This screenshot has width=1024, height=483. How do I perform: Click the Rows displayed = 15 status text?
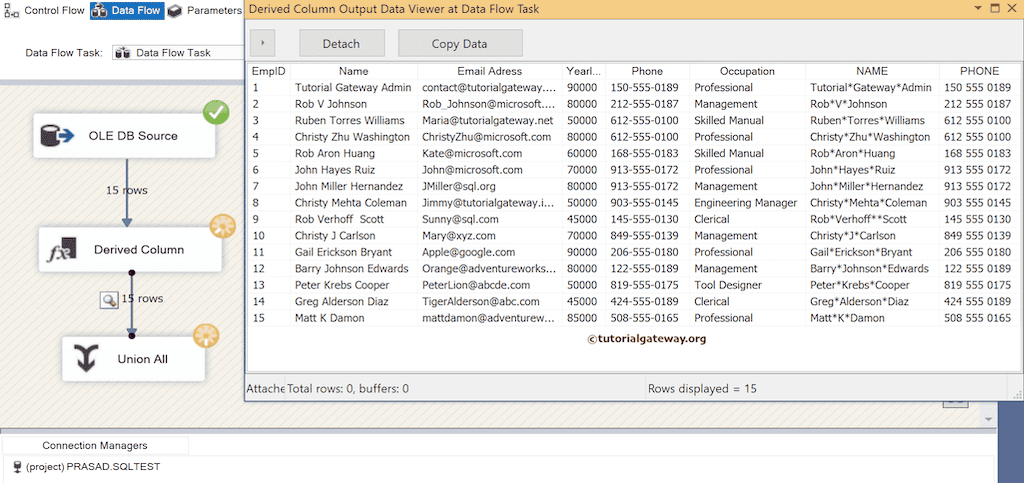tap(702, 389)
